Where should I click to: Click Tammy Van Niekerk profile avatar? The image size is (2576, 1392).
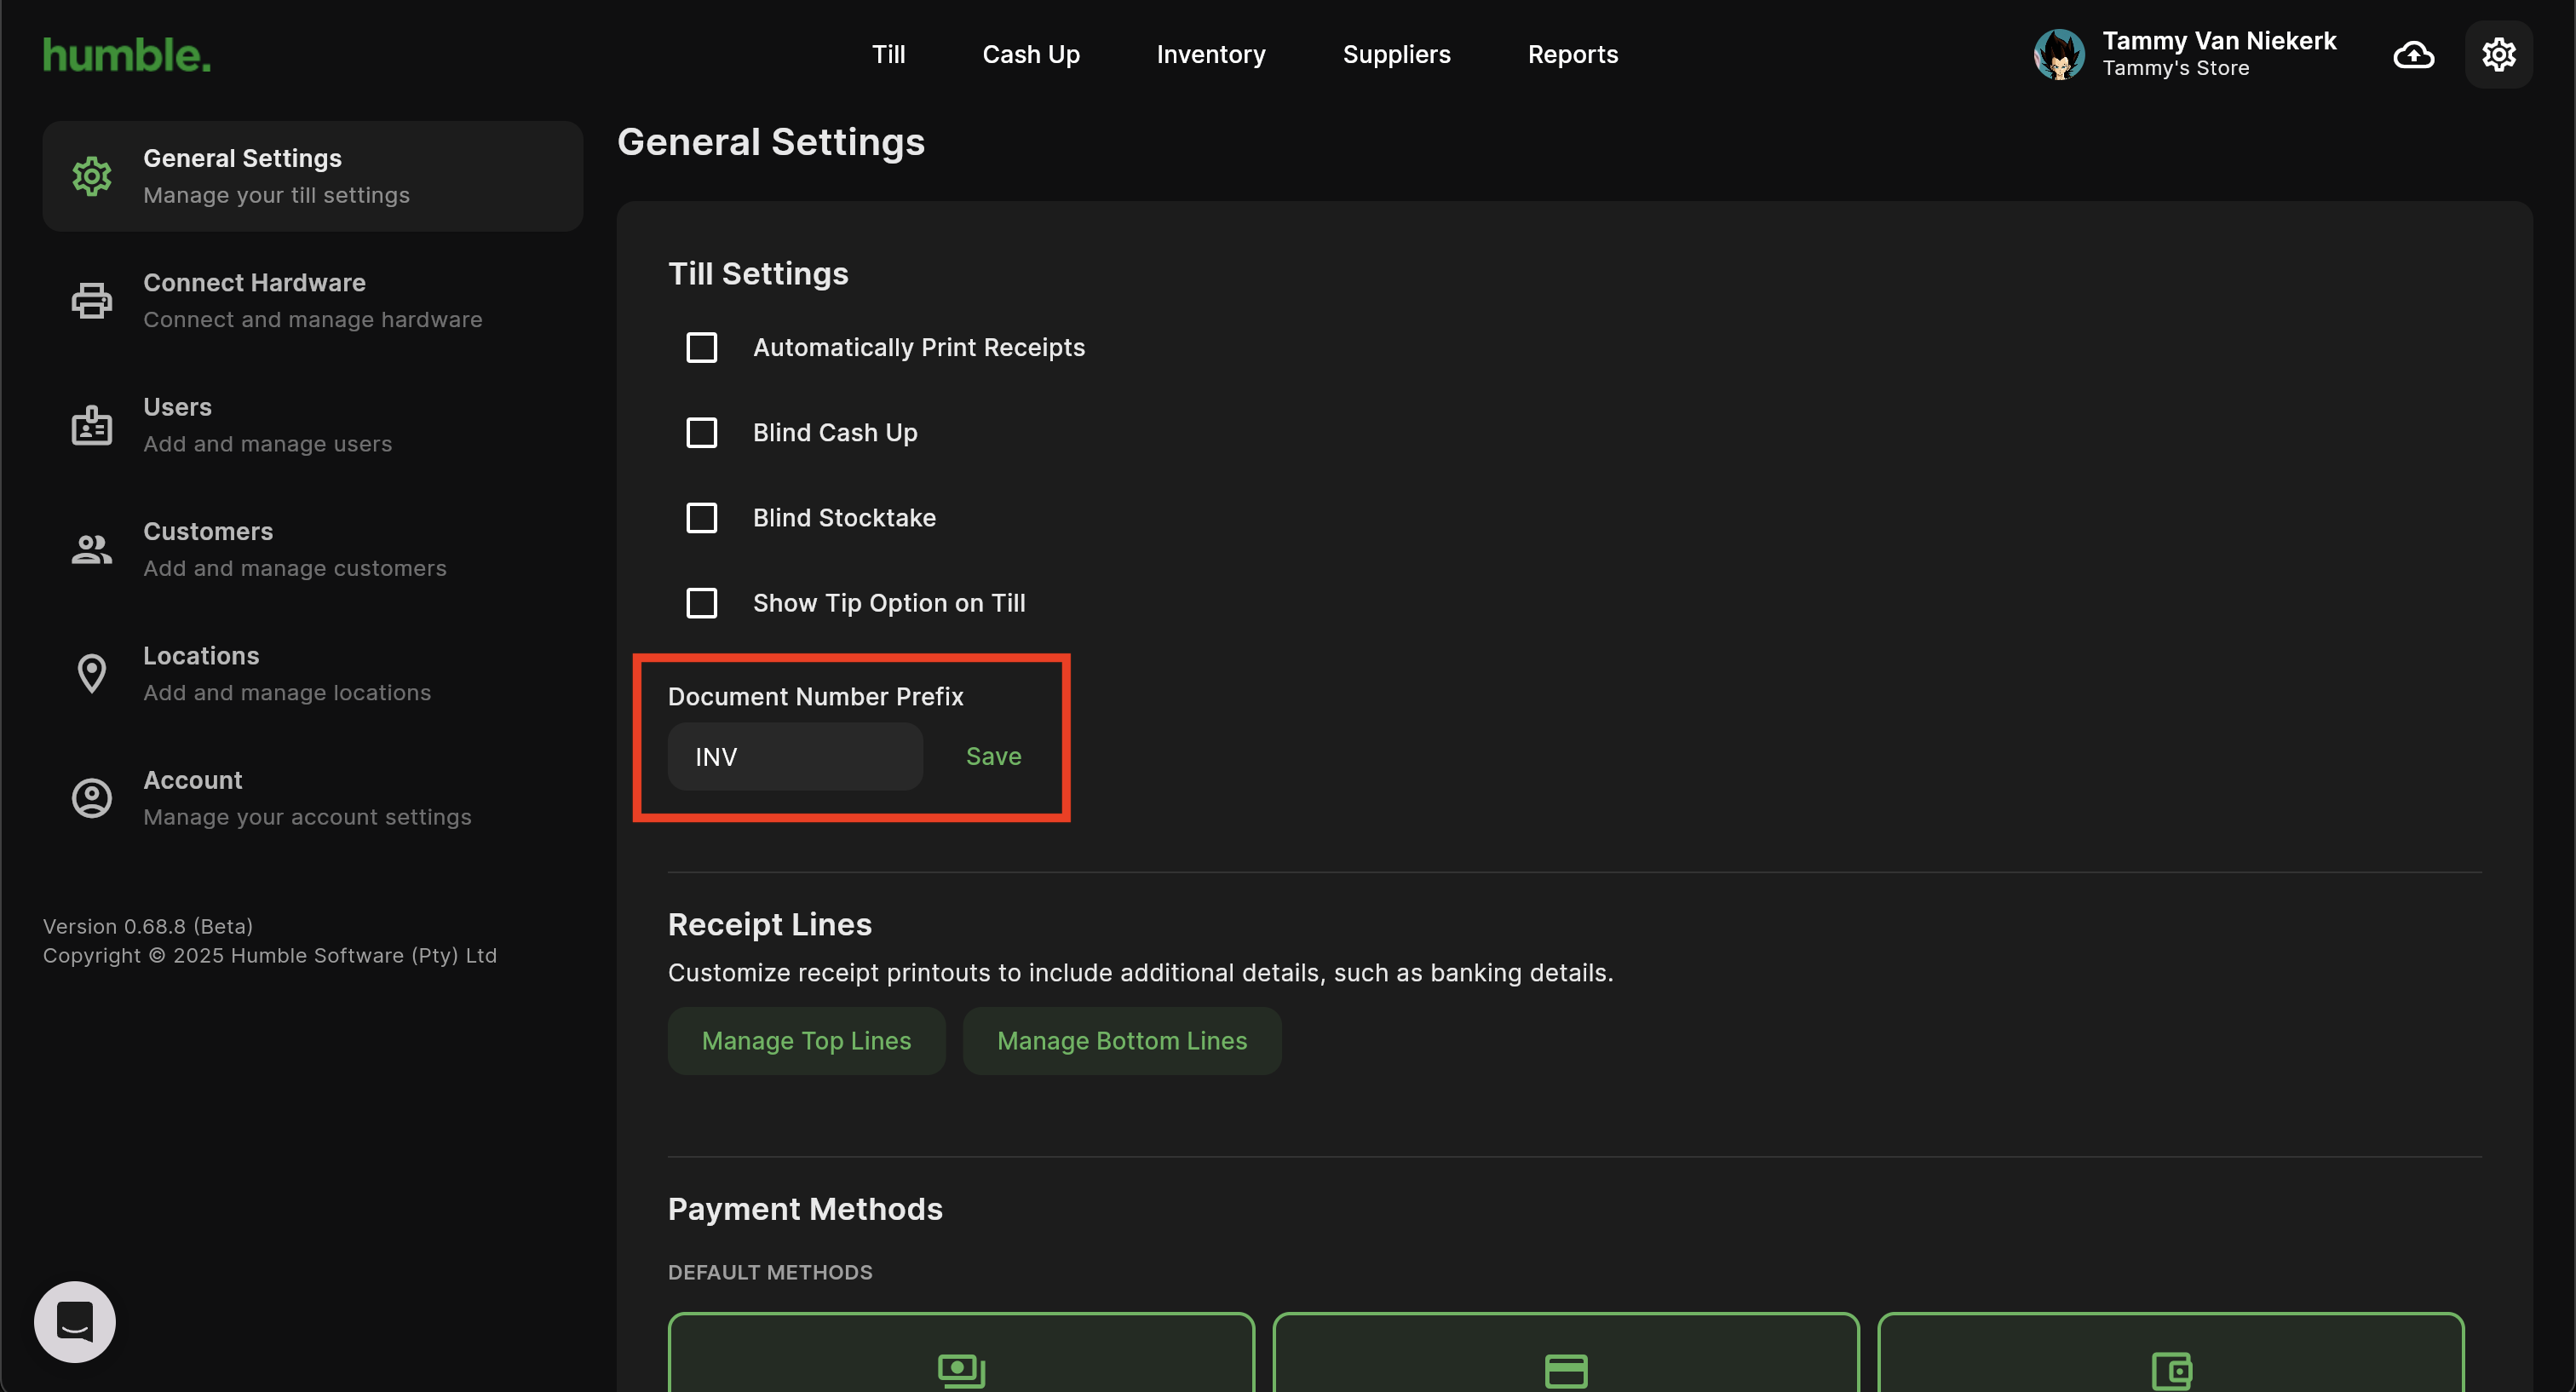tap(2059, 54)
